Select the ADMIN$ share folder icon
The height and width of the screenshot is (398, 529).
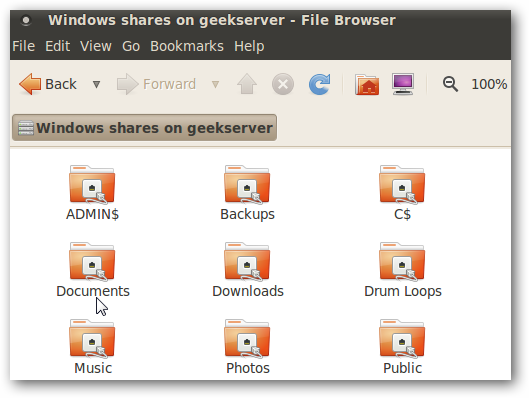[x=92, y=185]
